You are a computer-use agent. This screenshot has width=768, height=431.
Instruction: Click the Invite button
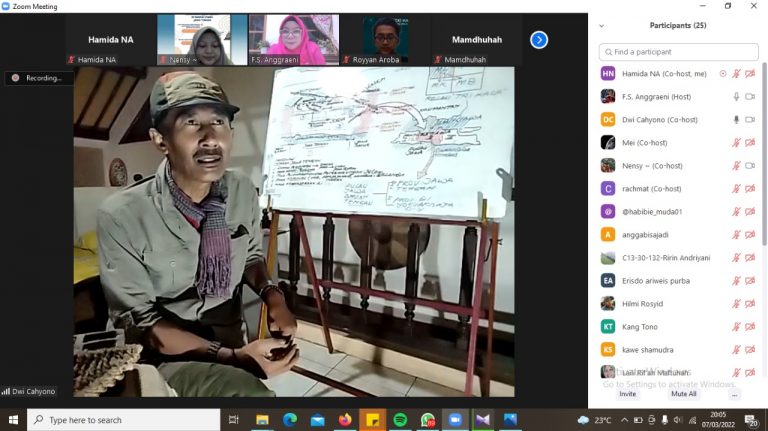click(627, 394)
